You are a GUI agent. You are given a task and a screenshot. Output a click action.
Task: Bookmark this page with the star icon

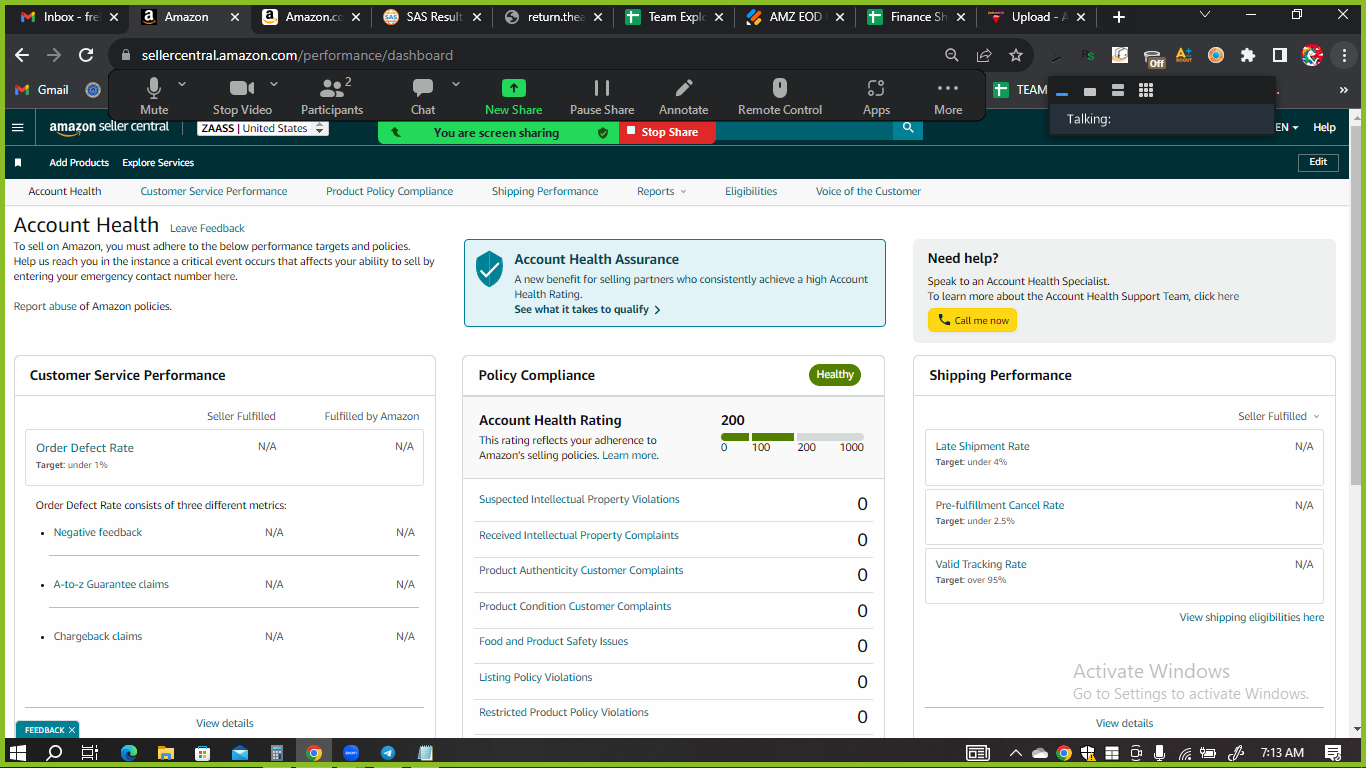pyautogui.click(x=1016, y=55)
